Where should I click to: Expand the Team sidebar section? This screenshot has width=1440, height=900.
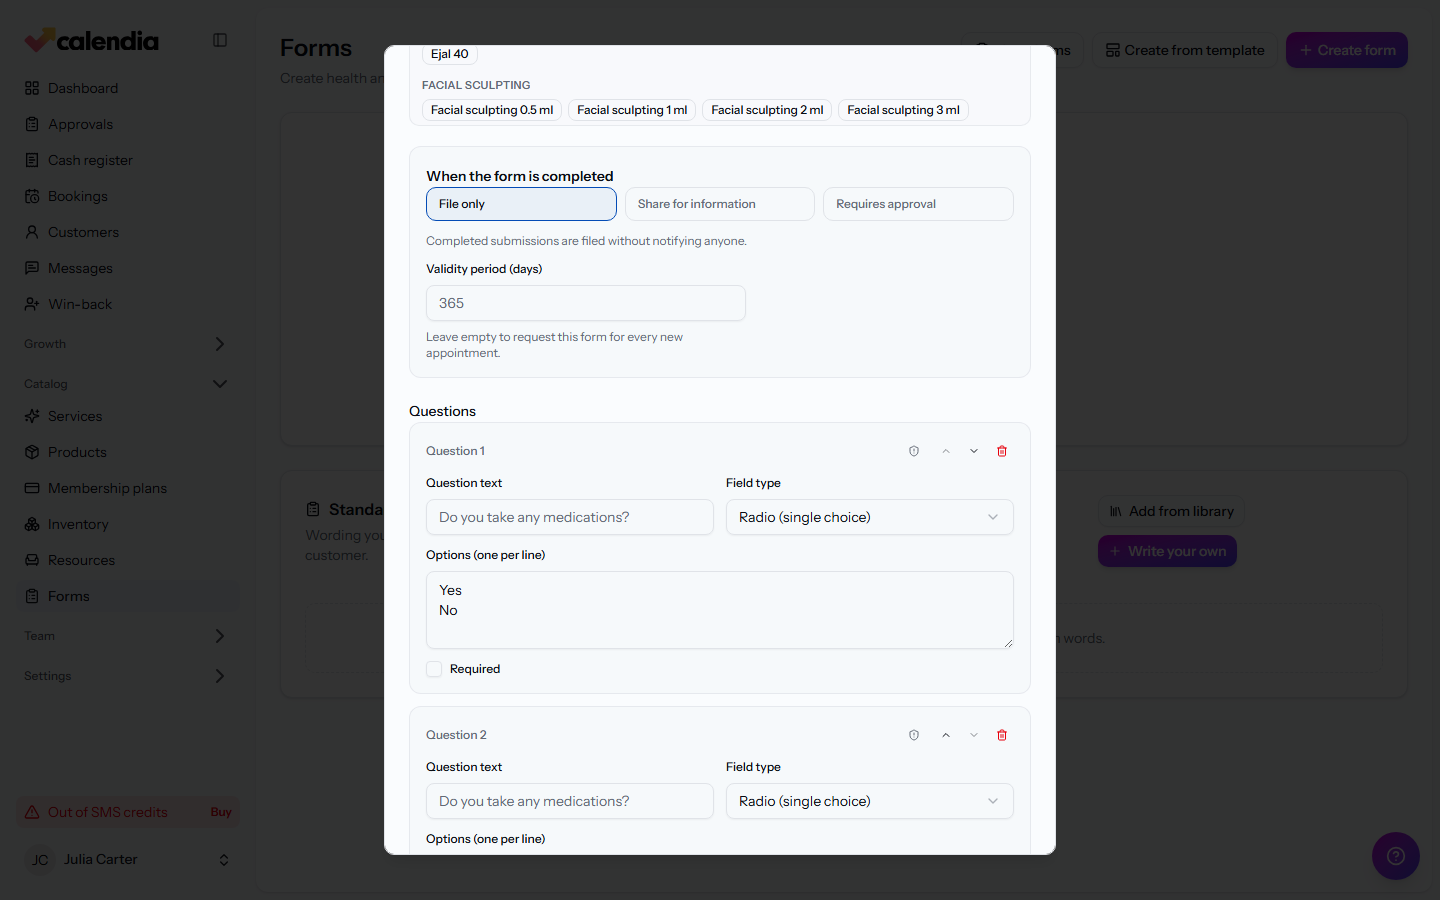[126, 636]
